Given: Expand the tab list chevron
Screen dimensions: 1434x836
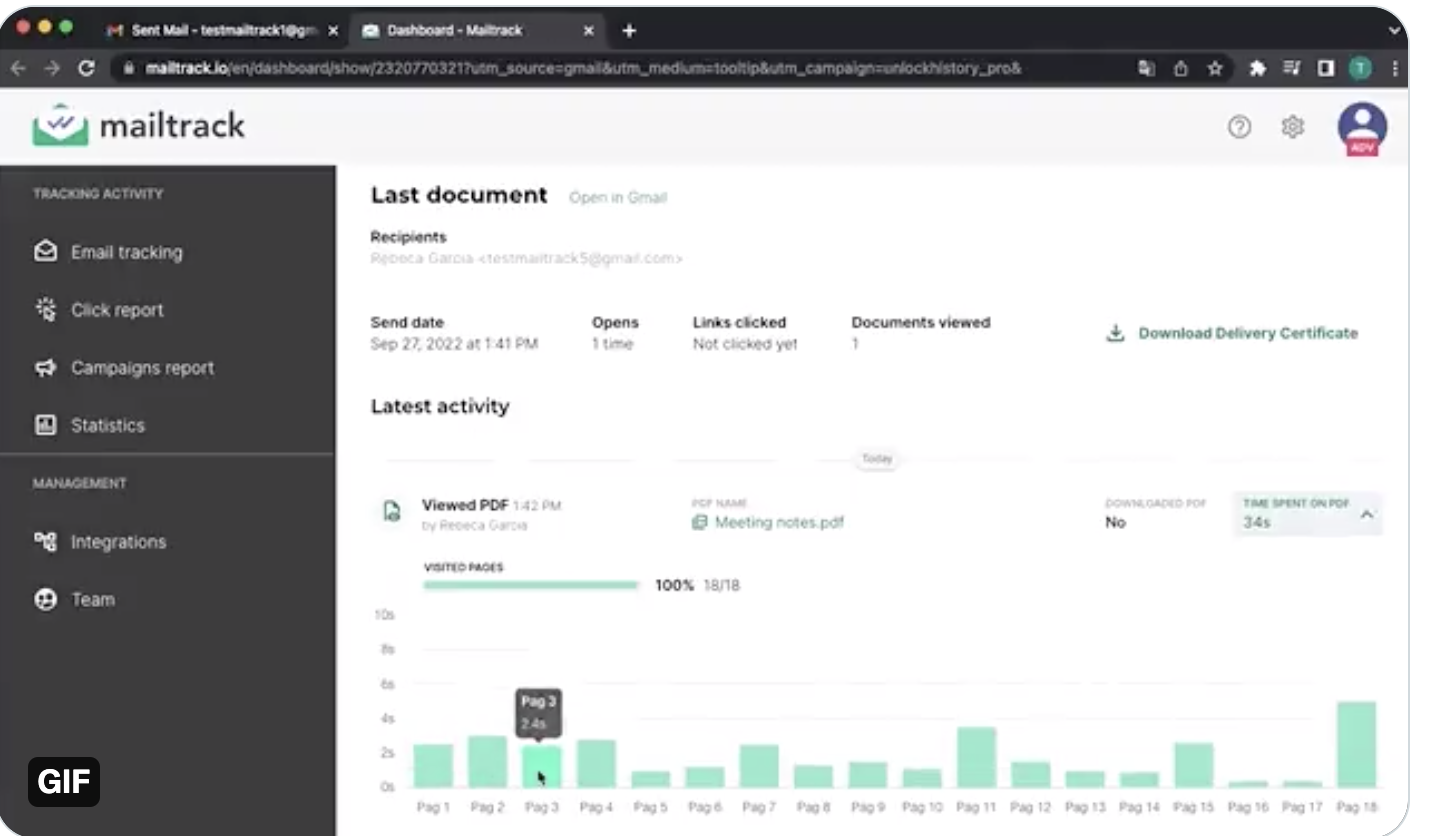Looking at the screenshot, I should tap(1394, 31).
